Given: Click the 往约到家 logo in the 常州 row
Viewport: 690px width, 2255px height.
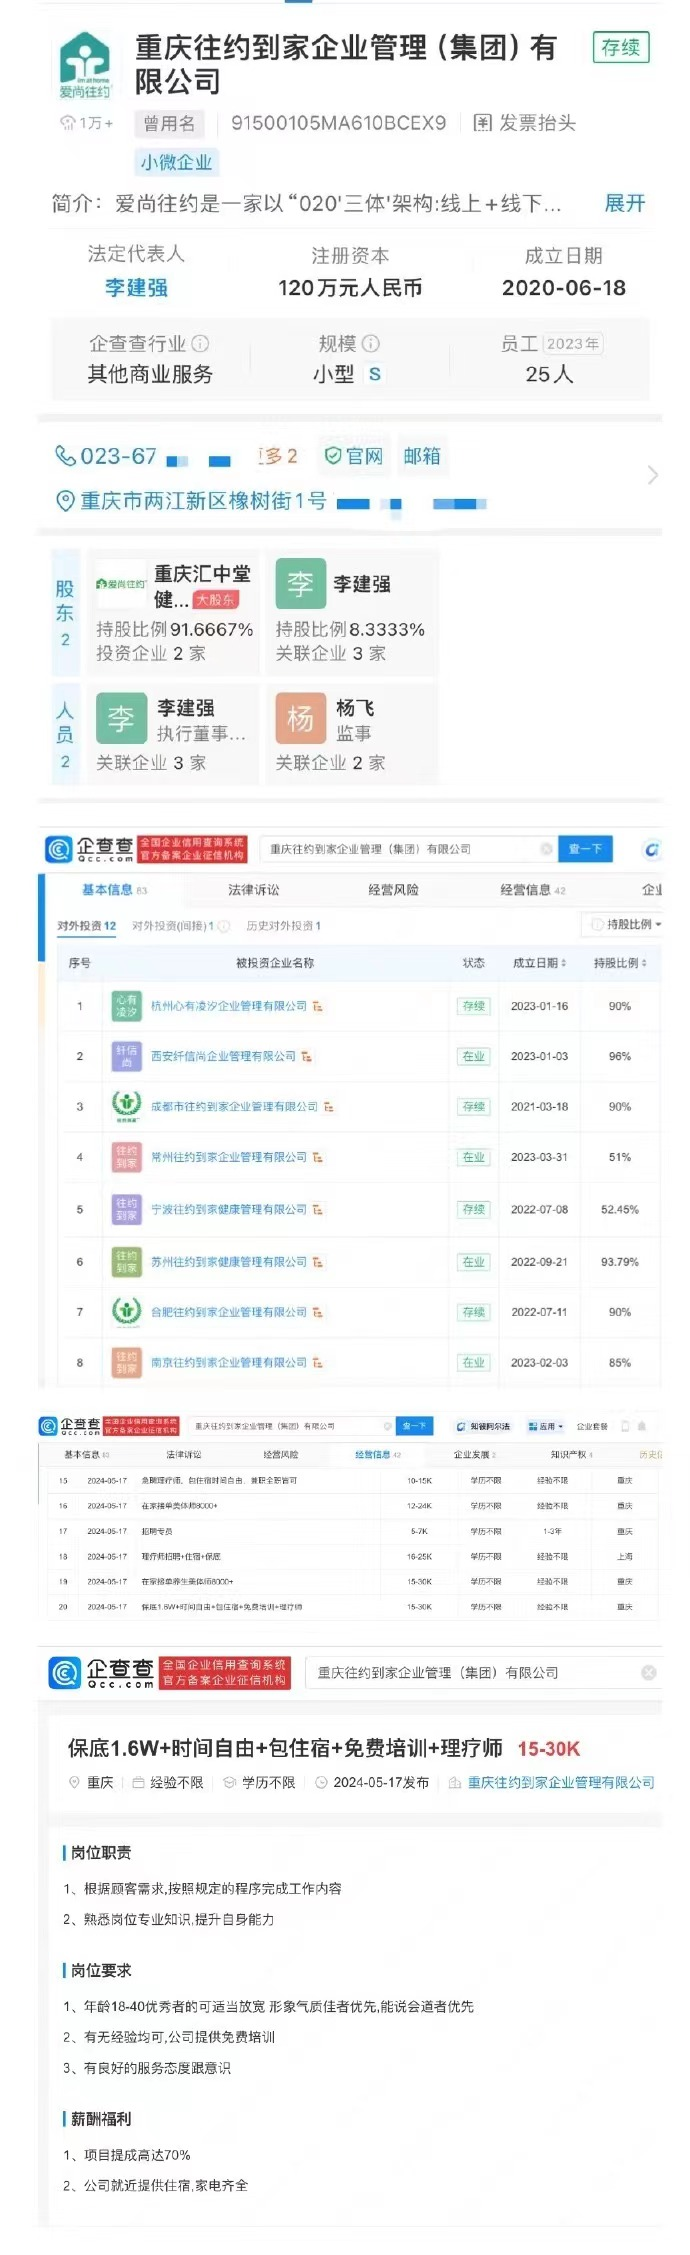Looking at the screenshot, I should pyautogui.click(x=126, y=1157).
